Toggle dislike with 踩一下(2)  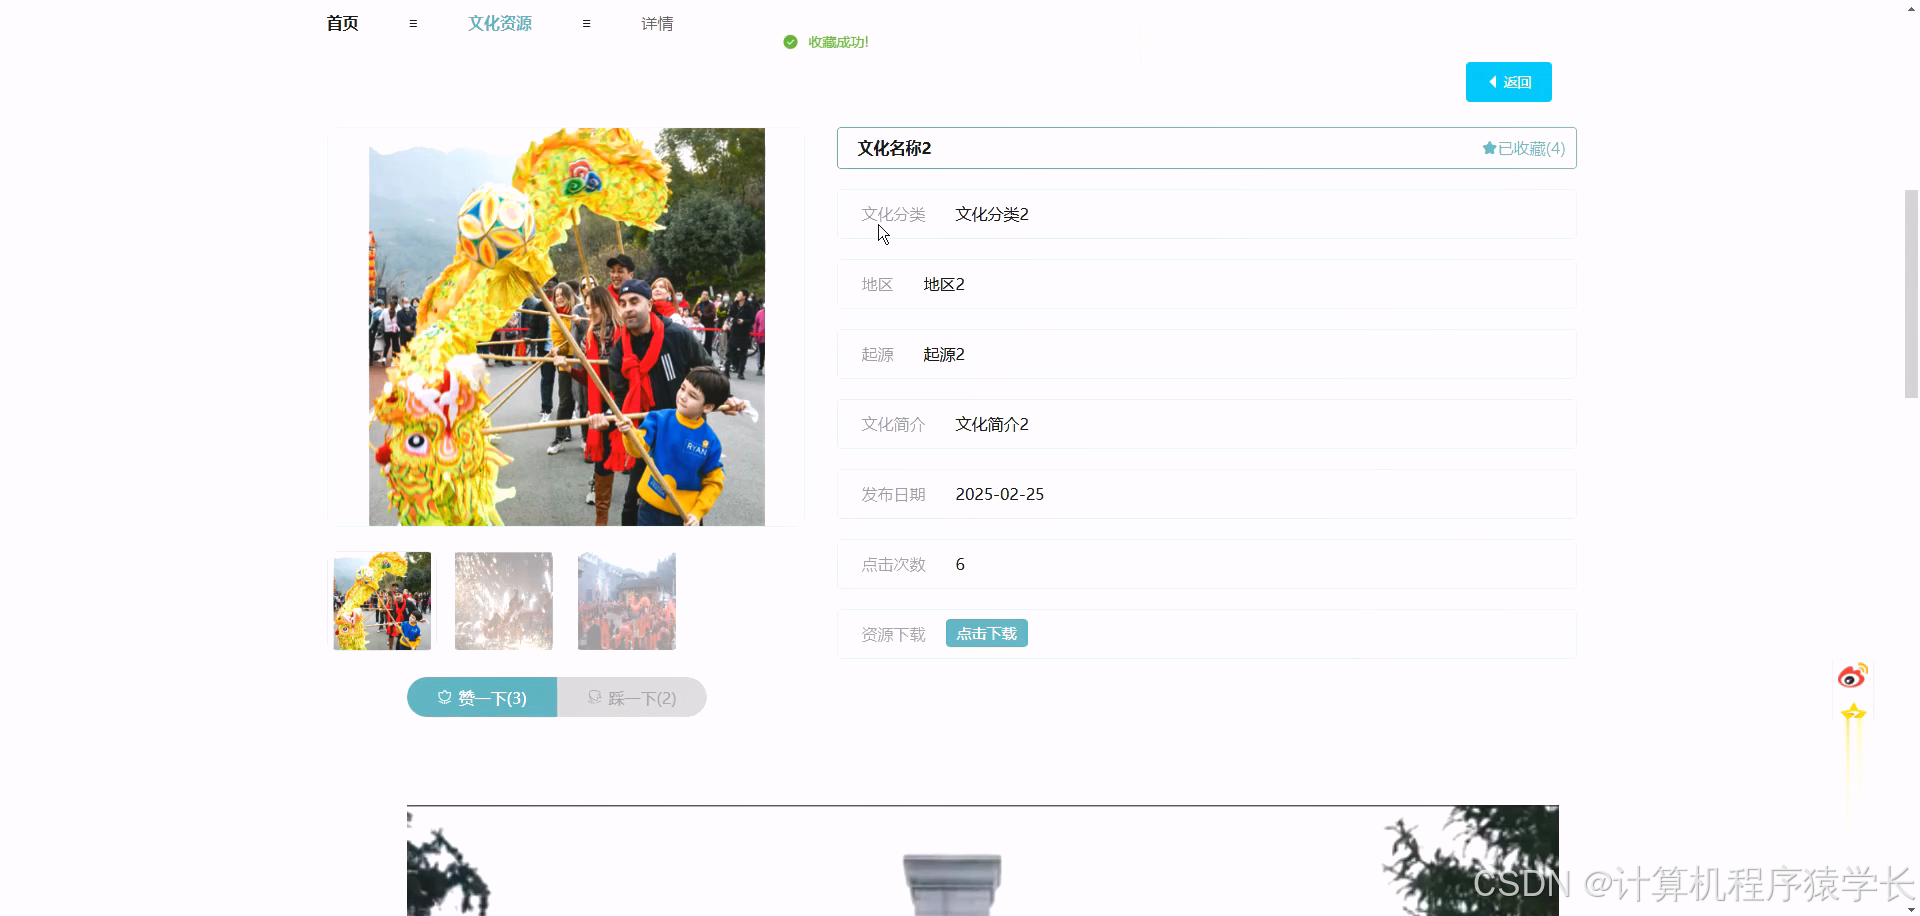click(x=632, y=697)
